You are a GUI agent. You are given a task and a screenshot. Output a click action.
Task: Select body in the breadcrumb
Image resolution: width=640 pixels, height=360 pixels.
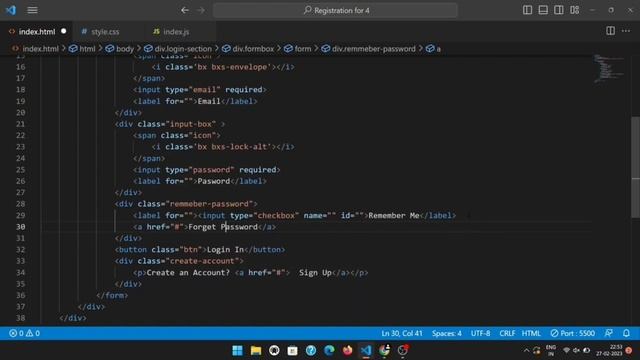[125, 49]
